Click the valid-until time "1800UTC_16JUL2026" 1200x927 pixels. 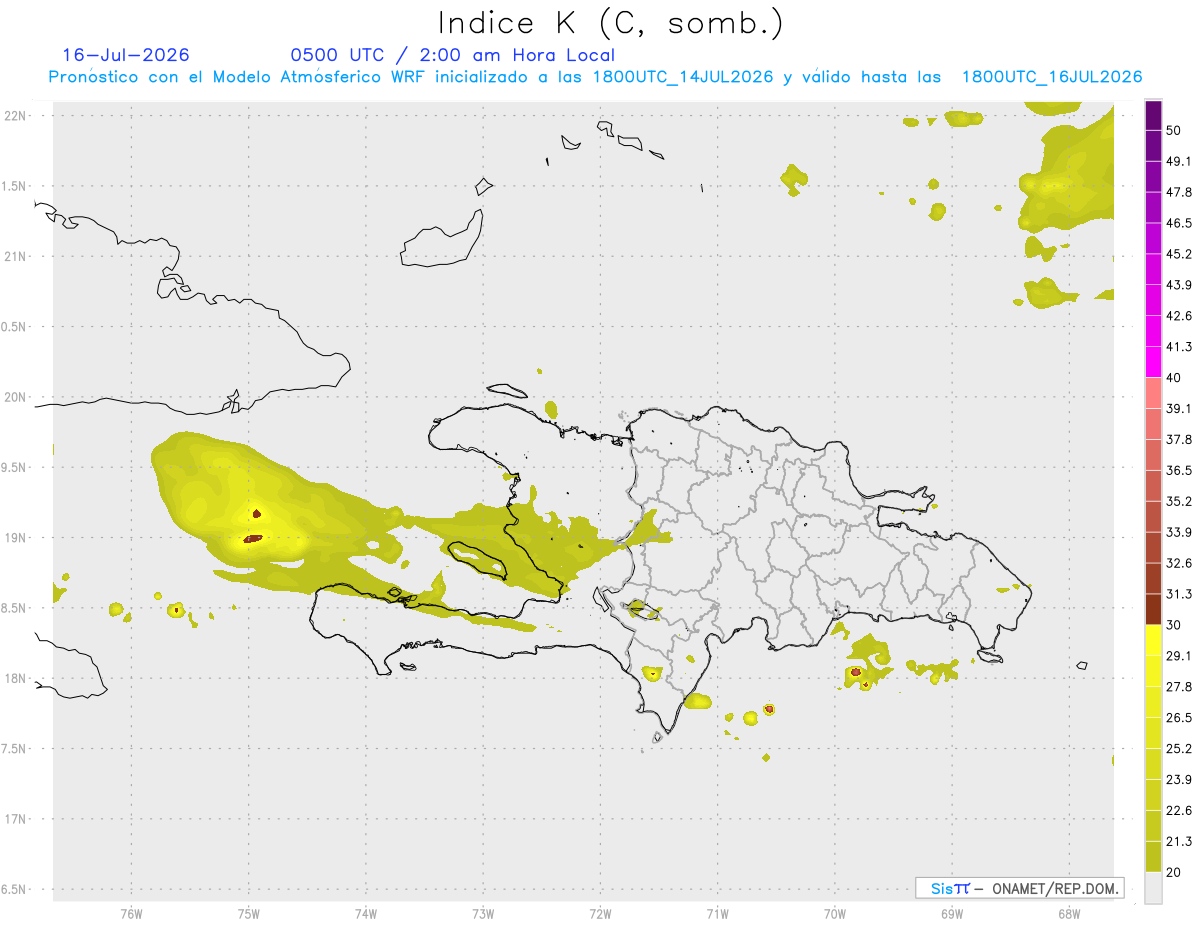pyautogui.click(x=1052, y=77)
